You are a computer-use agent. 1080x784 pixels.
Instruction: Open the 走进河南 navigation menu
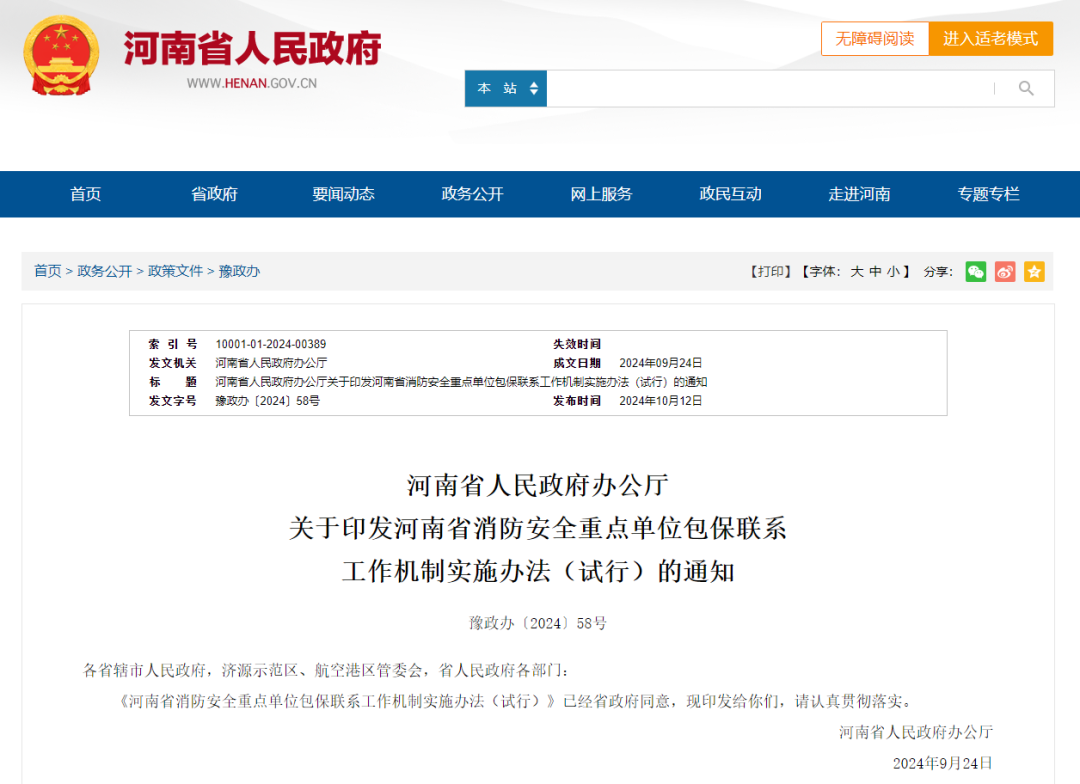tap(860, 194)
